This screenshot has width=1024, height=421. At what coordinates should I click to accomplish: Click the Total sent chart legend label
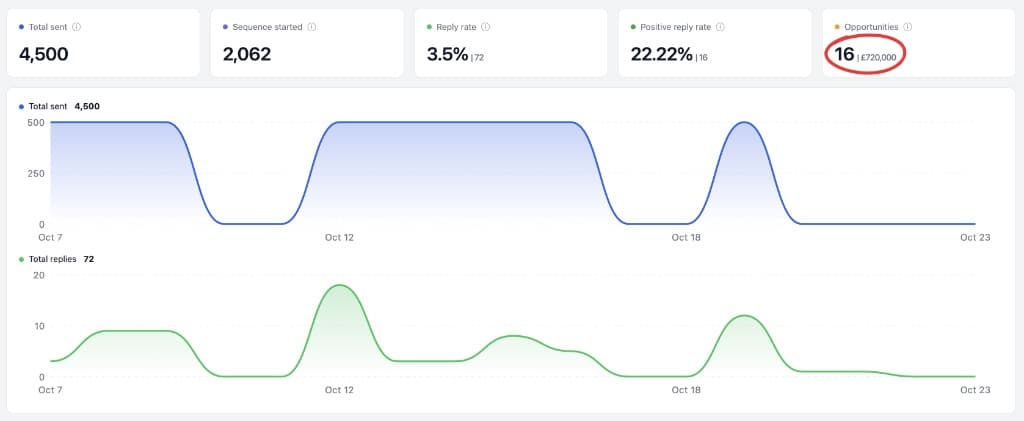click(48, 106)
